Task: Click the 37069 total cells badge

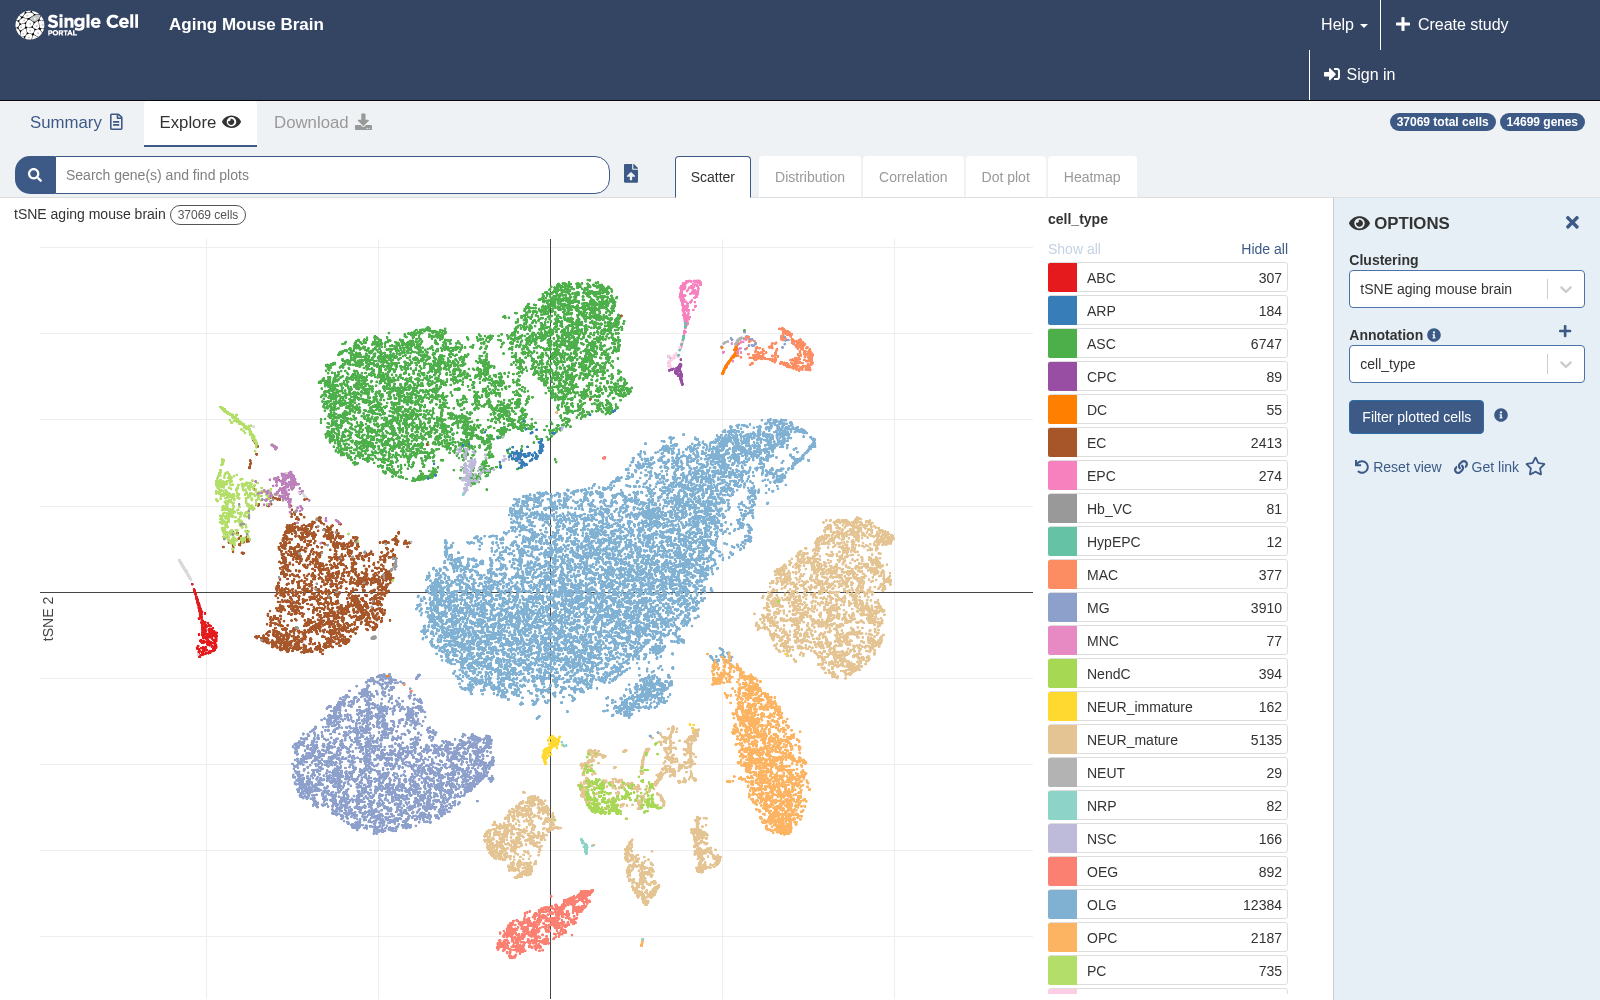Action: 1442,122
